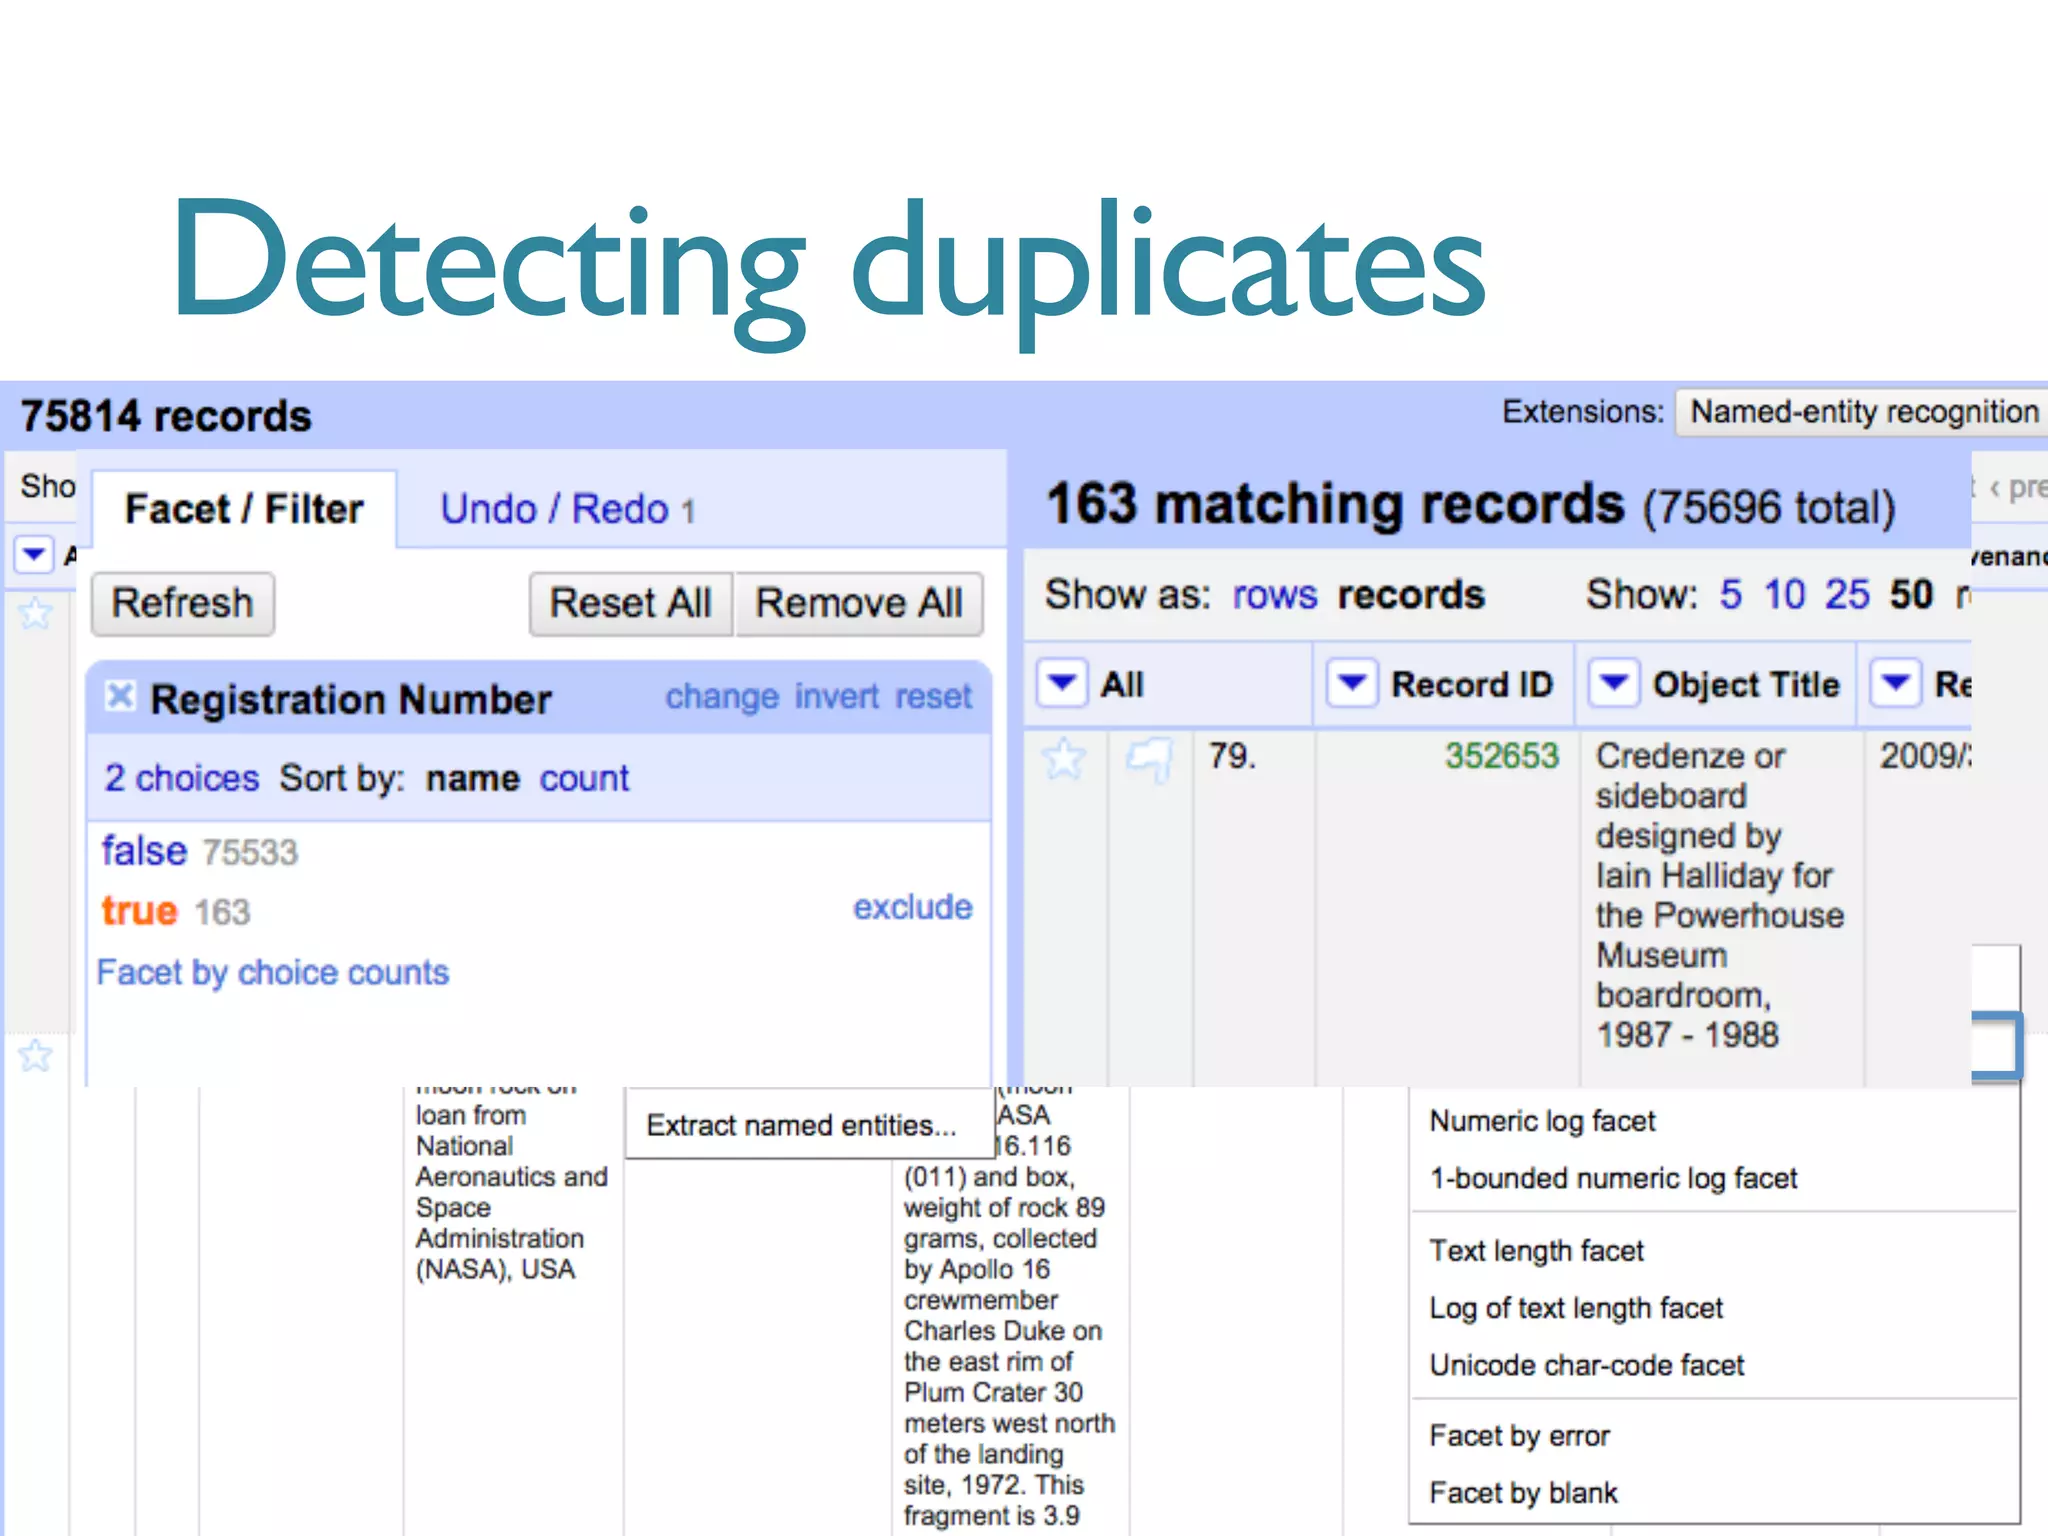This screenshot has height=1536, width=2048.
Task: Exclude the true facet value
Action: 912,907
